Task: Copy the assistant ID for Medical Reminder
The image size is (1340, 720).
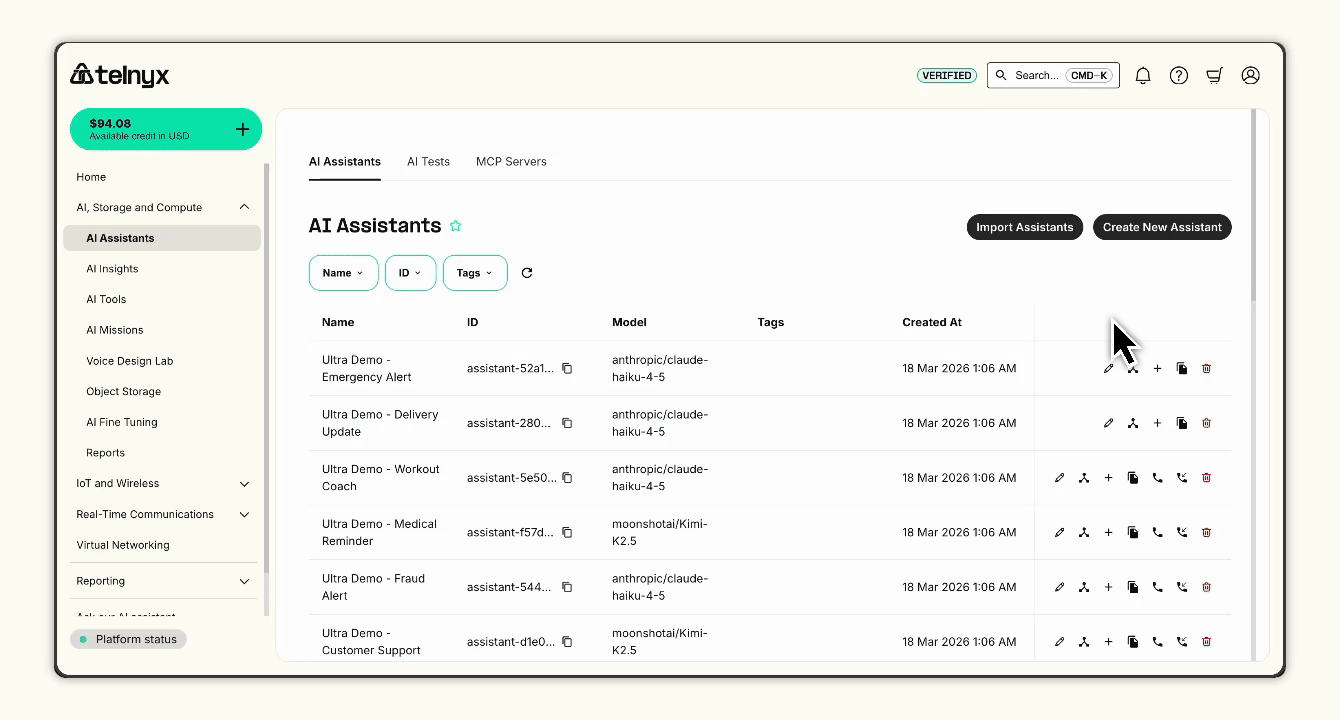Action: coord(567,533)
